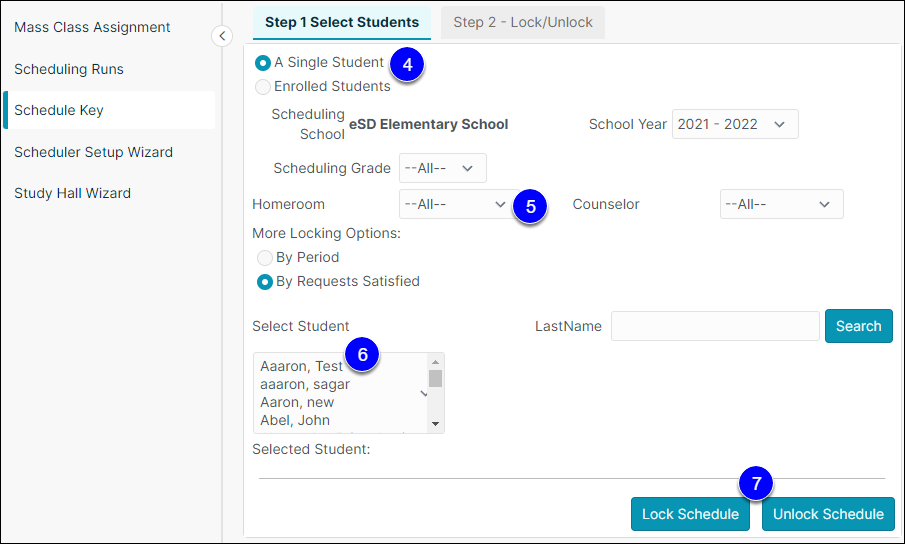Select the A Single Student radio button
The width and height of the screenshot is (905, 544).
[263, 62]
